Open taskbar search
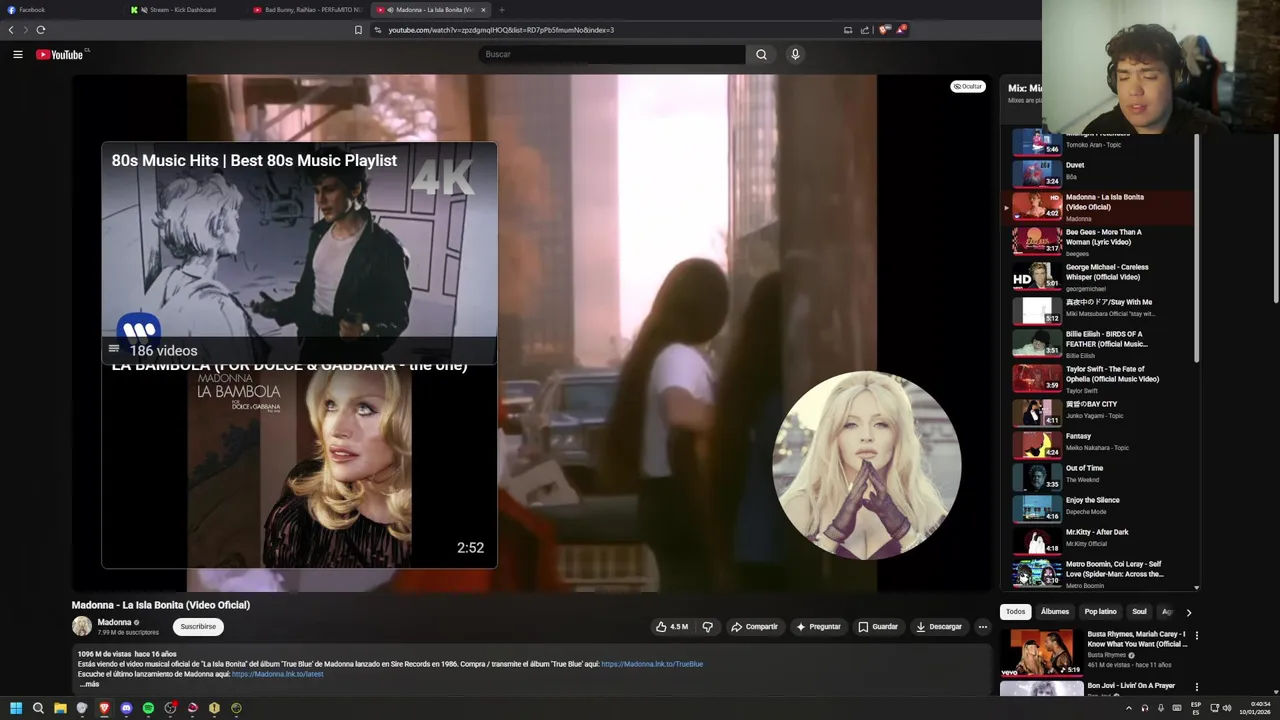 [x=38, y=708]
